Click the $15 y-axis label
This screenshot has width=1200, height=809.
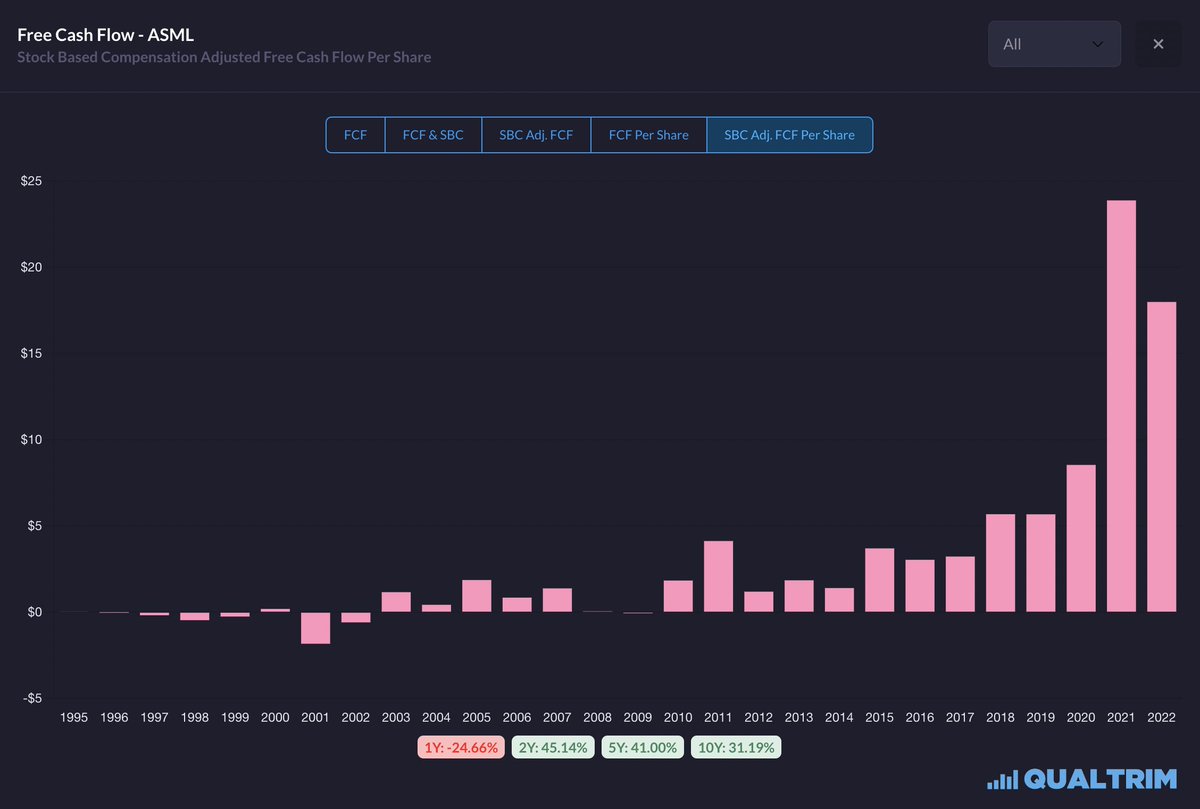pyautogui.click(x=31, y=353)
